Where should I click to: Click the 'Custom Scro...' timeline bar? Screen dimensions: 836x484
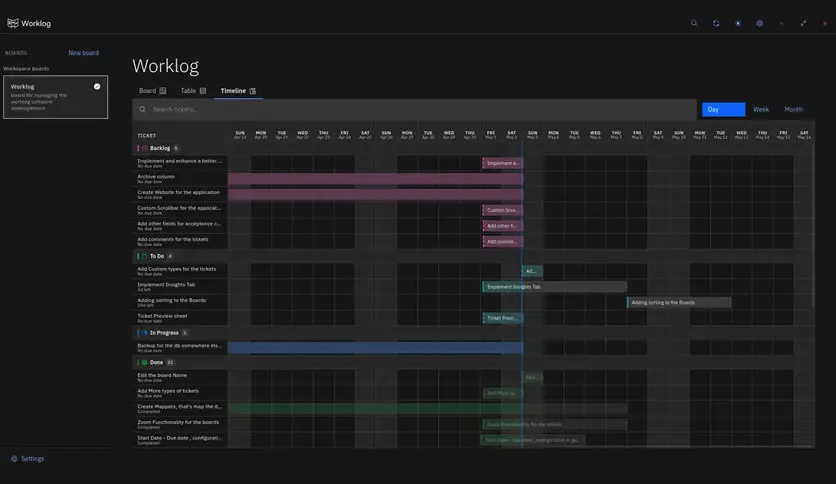pos(502,210)
